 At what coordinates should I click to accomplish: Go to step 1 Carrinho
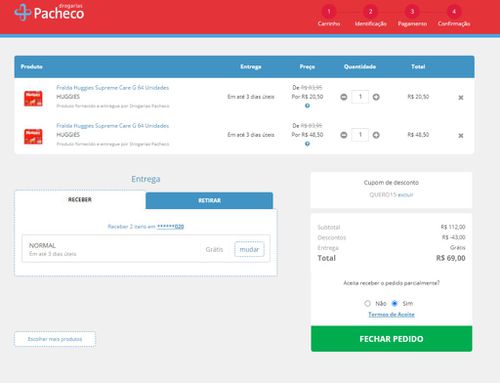coord(329,16)
